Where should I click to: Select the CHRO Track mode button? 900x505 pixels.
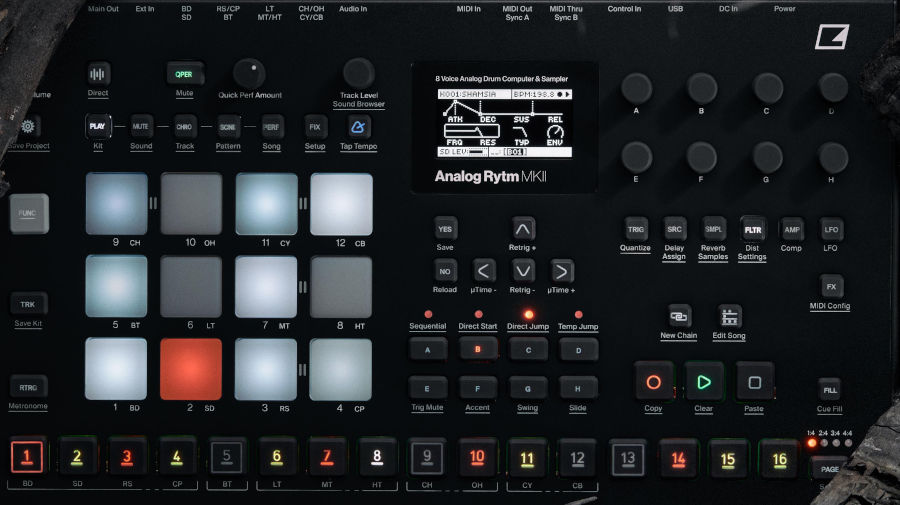click(184, 127)
